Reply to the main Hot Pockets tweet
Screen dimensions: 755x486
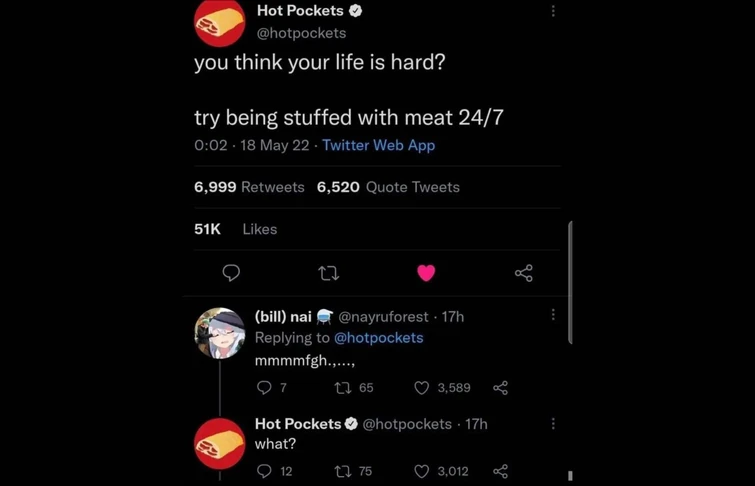(231, 273)
